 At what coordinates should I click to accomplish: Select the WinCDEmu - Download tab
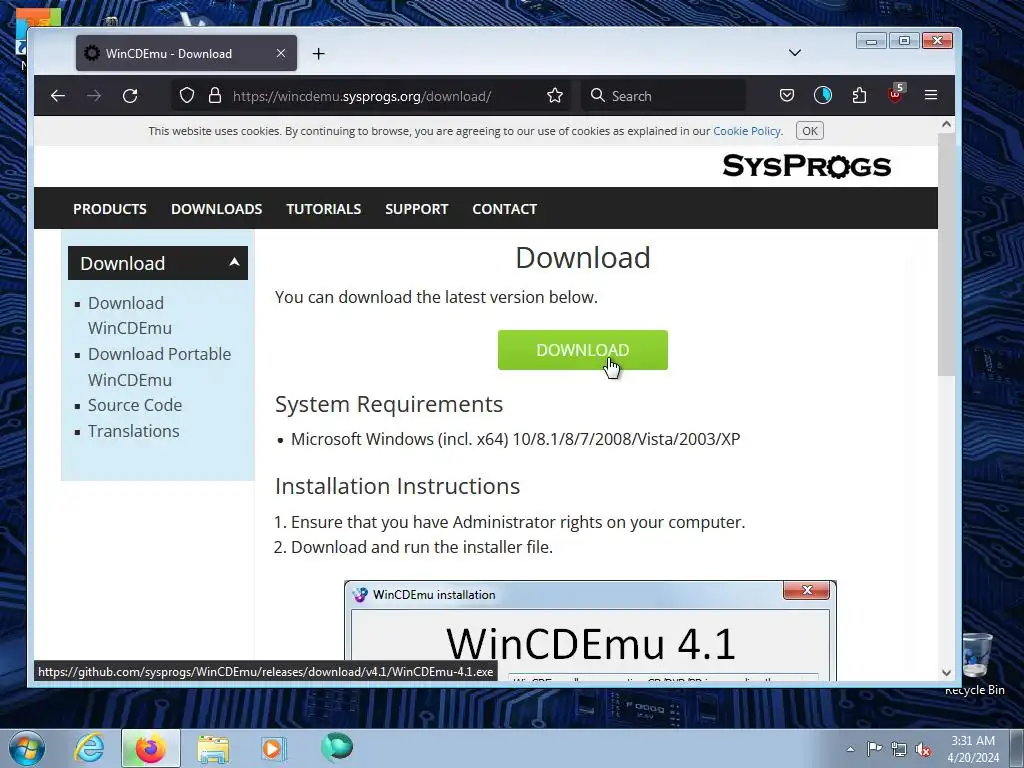(186, 54)
